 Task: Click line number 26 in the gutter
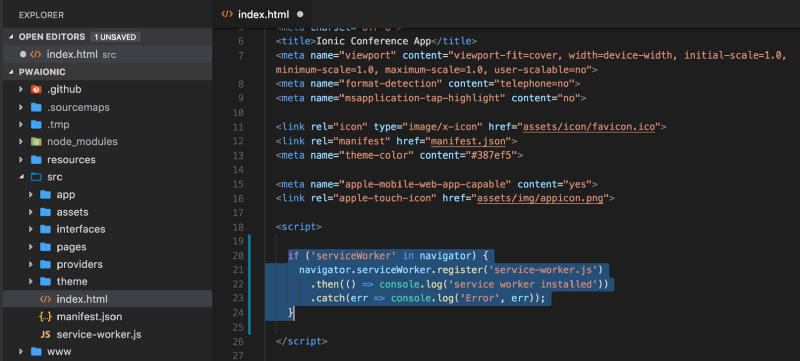click(237, 341)
